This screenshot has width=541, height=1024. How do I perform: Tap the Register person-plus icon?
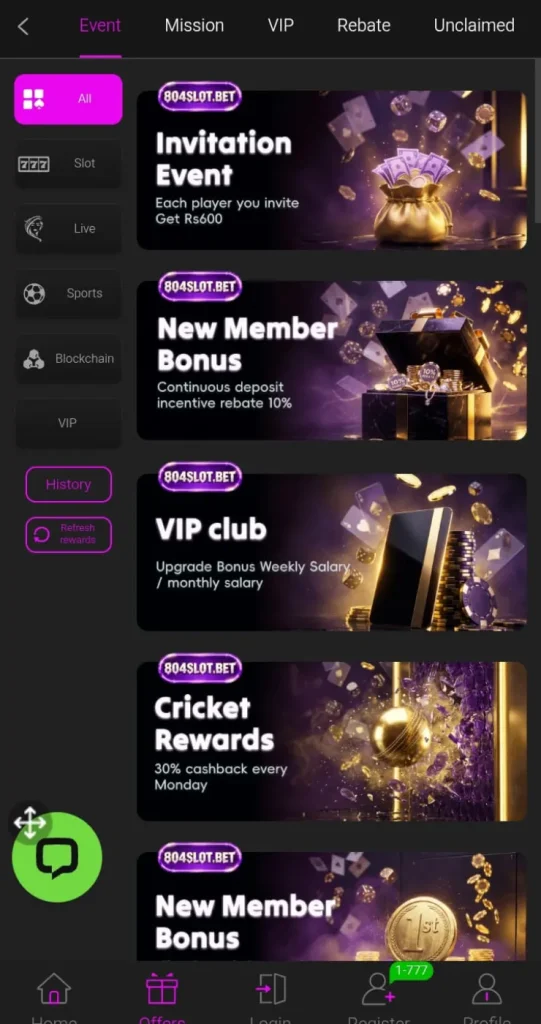coord(379,989)
